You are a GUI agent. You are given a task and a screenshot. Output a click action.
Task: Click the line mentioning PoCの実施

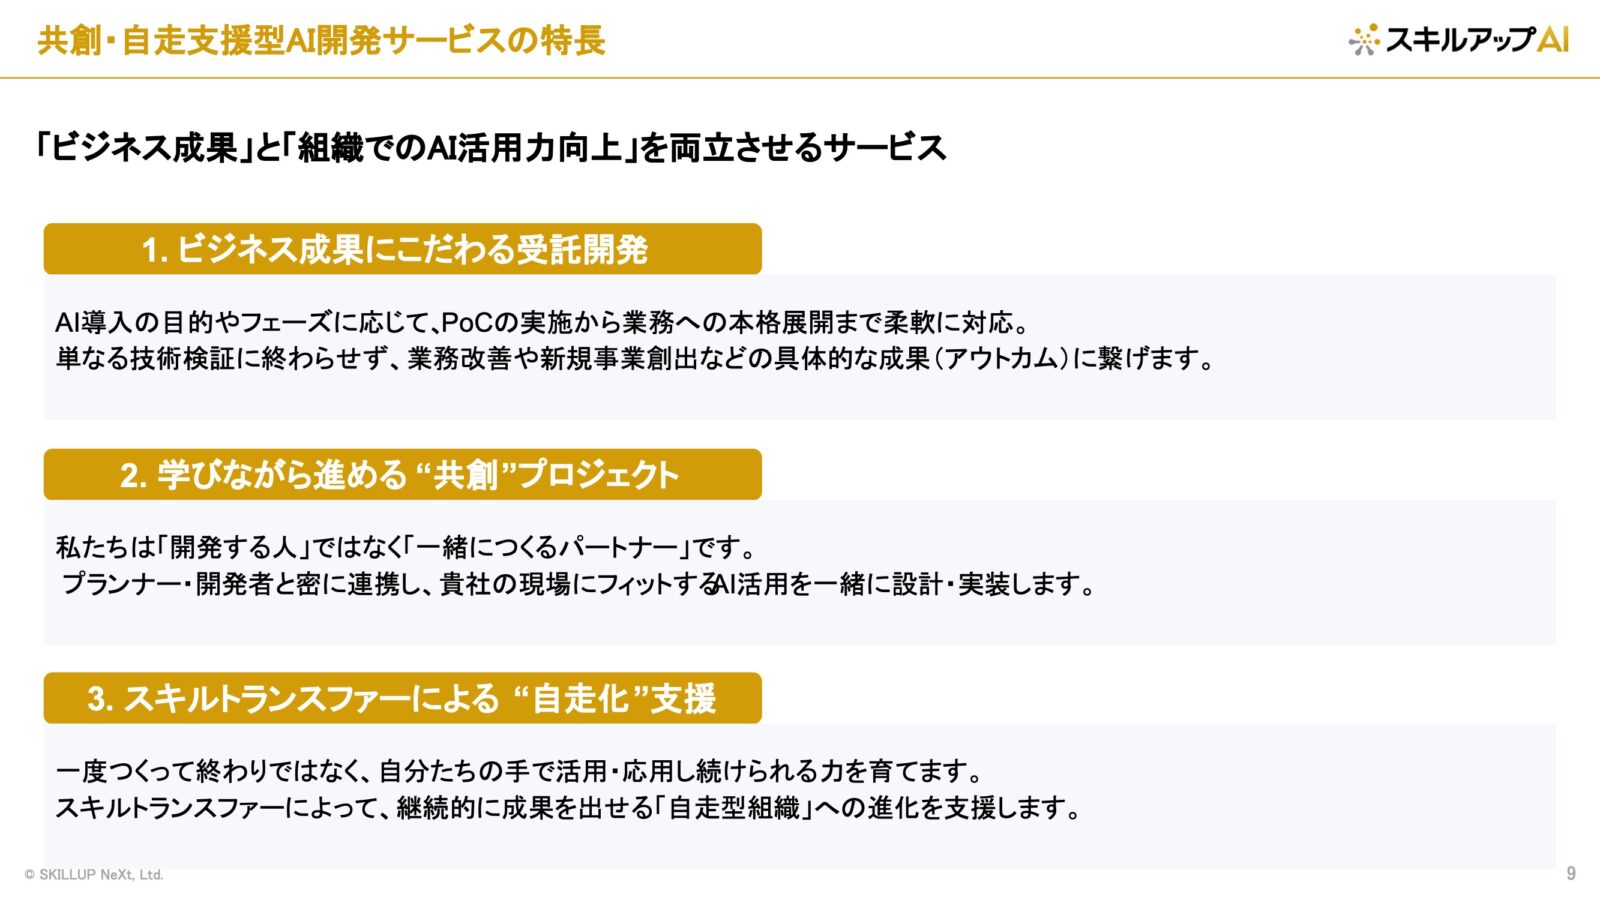pyautogui.click(x=542, y=322)
